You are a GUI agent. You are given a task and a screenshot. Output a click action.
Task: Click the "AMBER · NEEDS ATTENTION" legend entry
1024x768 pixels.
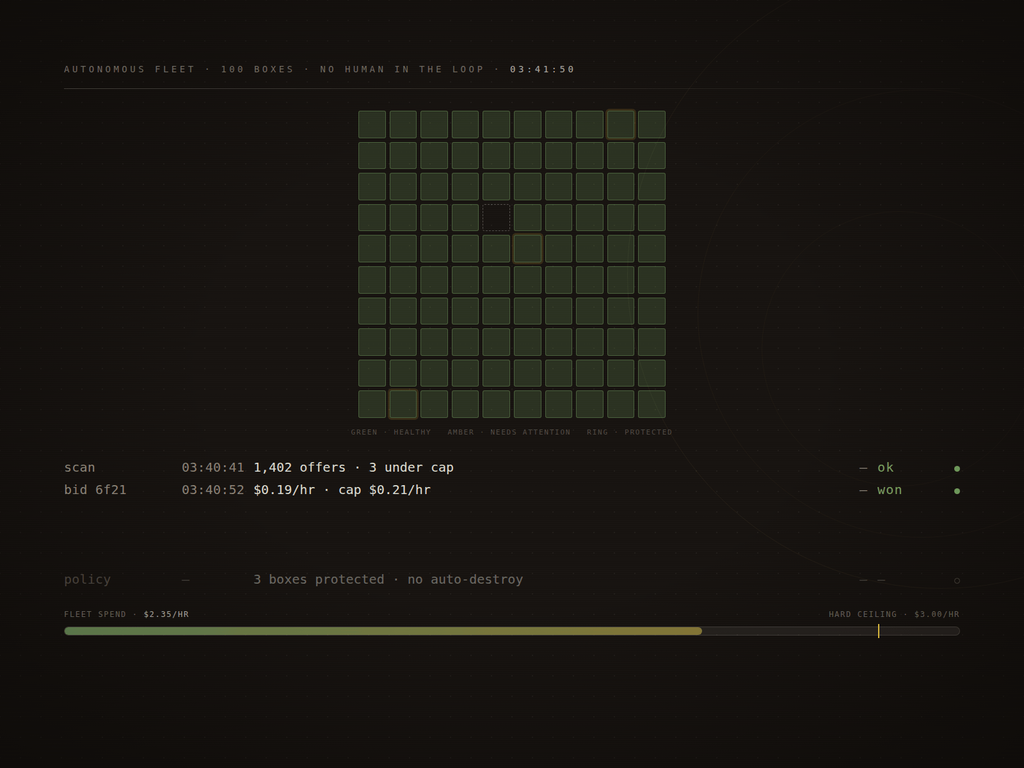tap(509, 432)
